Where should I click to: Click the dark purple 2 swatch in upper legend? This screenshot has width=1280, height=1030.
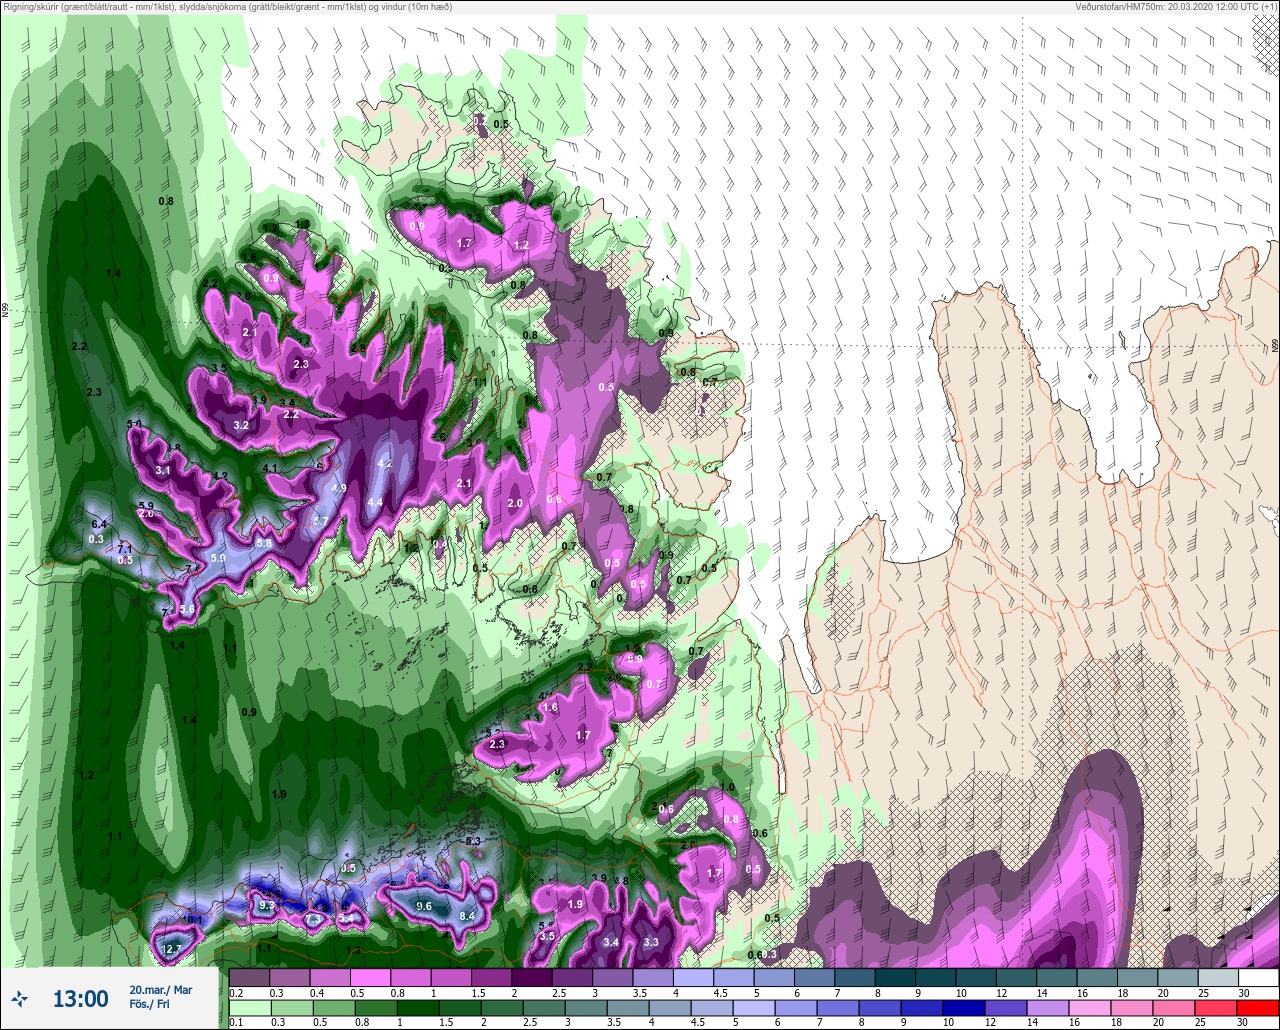[x=532, y=977]
